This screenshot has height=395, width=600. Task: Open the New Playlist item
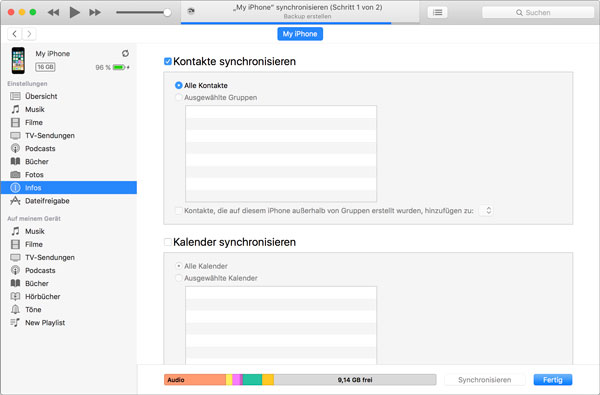tap(68, 323)
